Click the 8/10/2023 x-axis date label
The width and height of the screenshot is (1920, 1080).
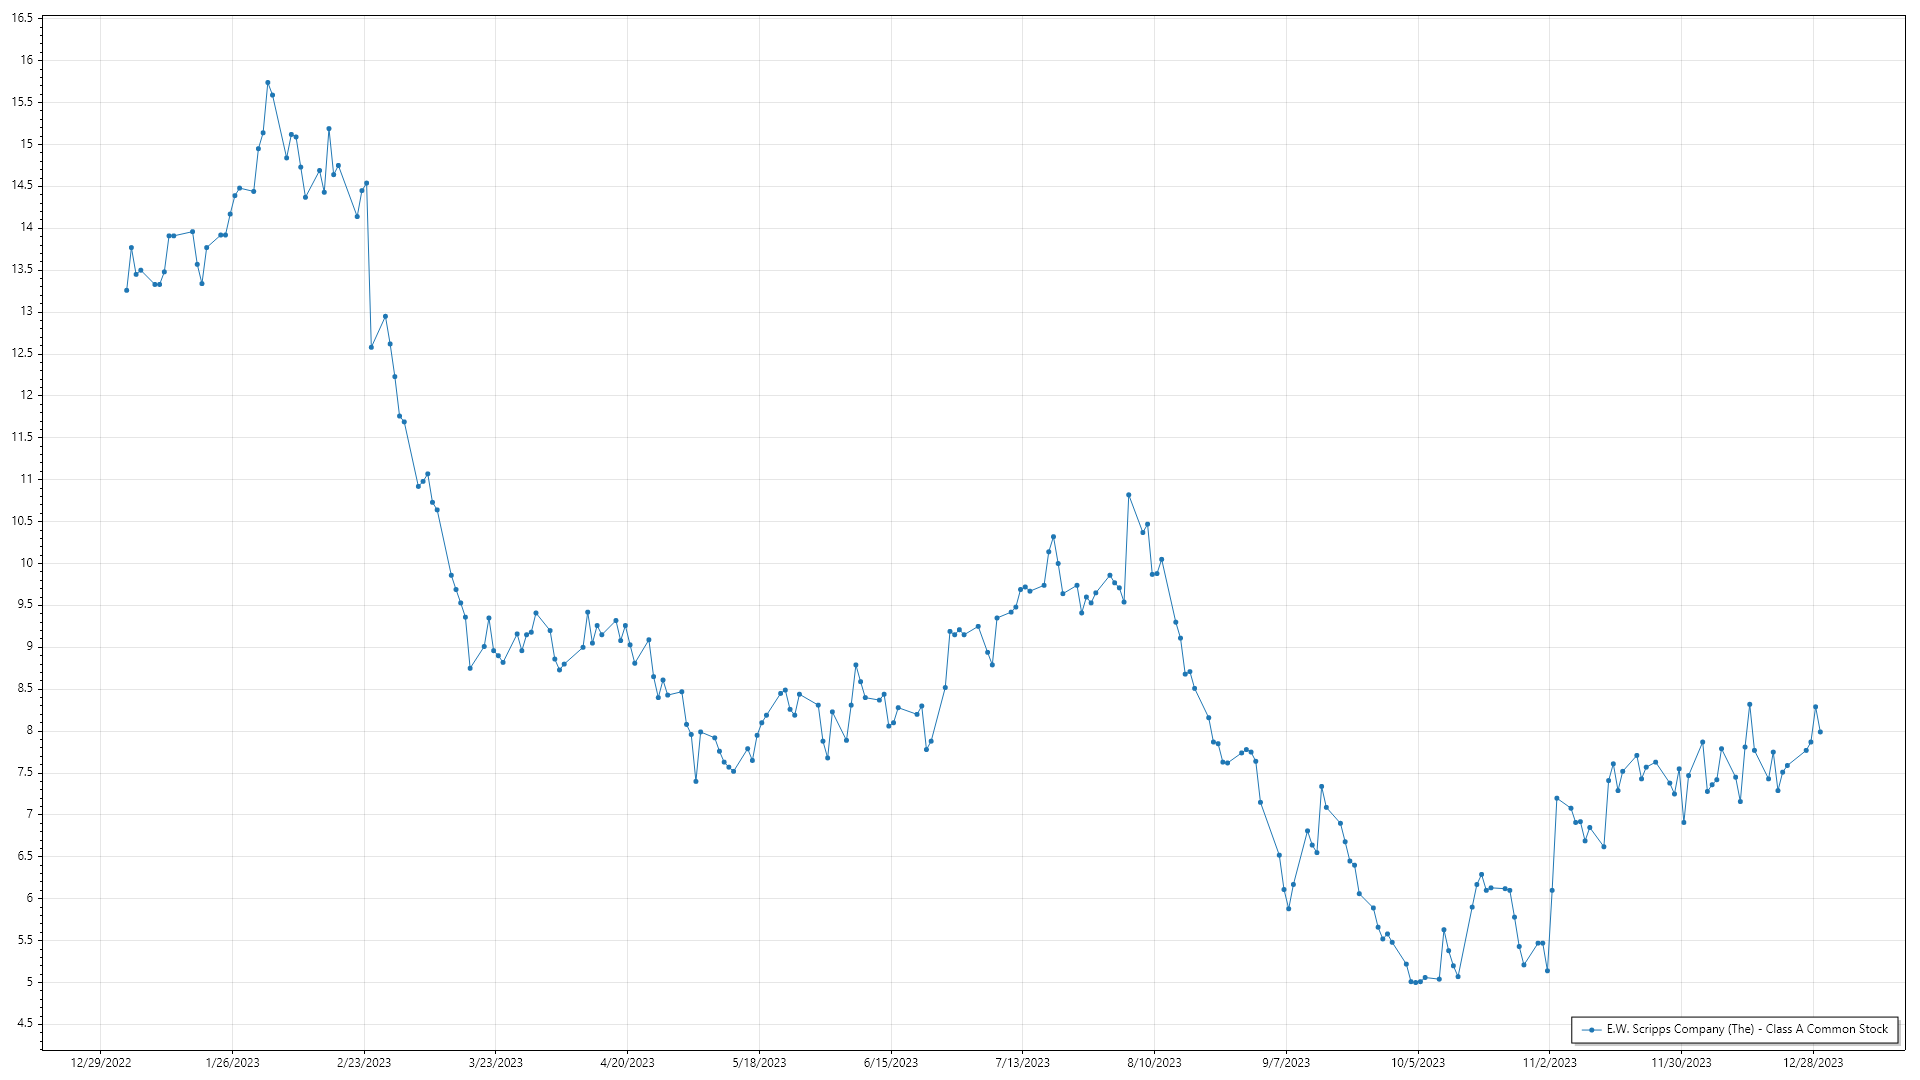tap(1154, 1063)
